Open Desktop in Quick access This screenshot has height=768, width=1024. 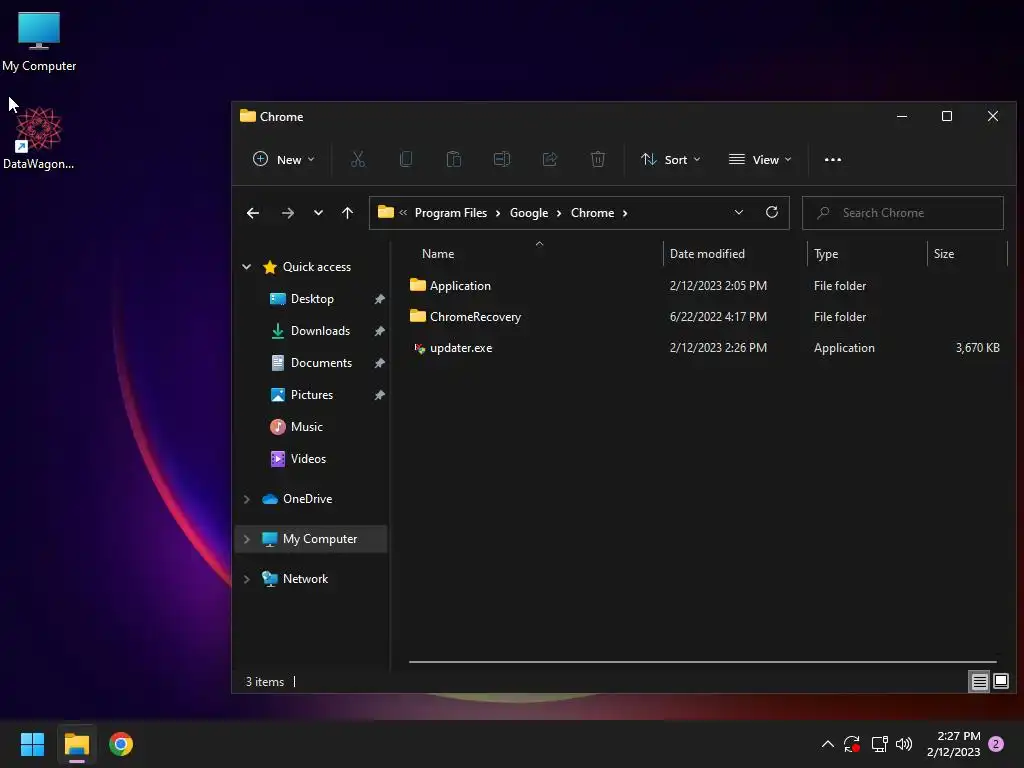coord(312,298)
